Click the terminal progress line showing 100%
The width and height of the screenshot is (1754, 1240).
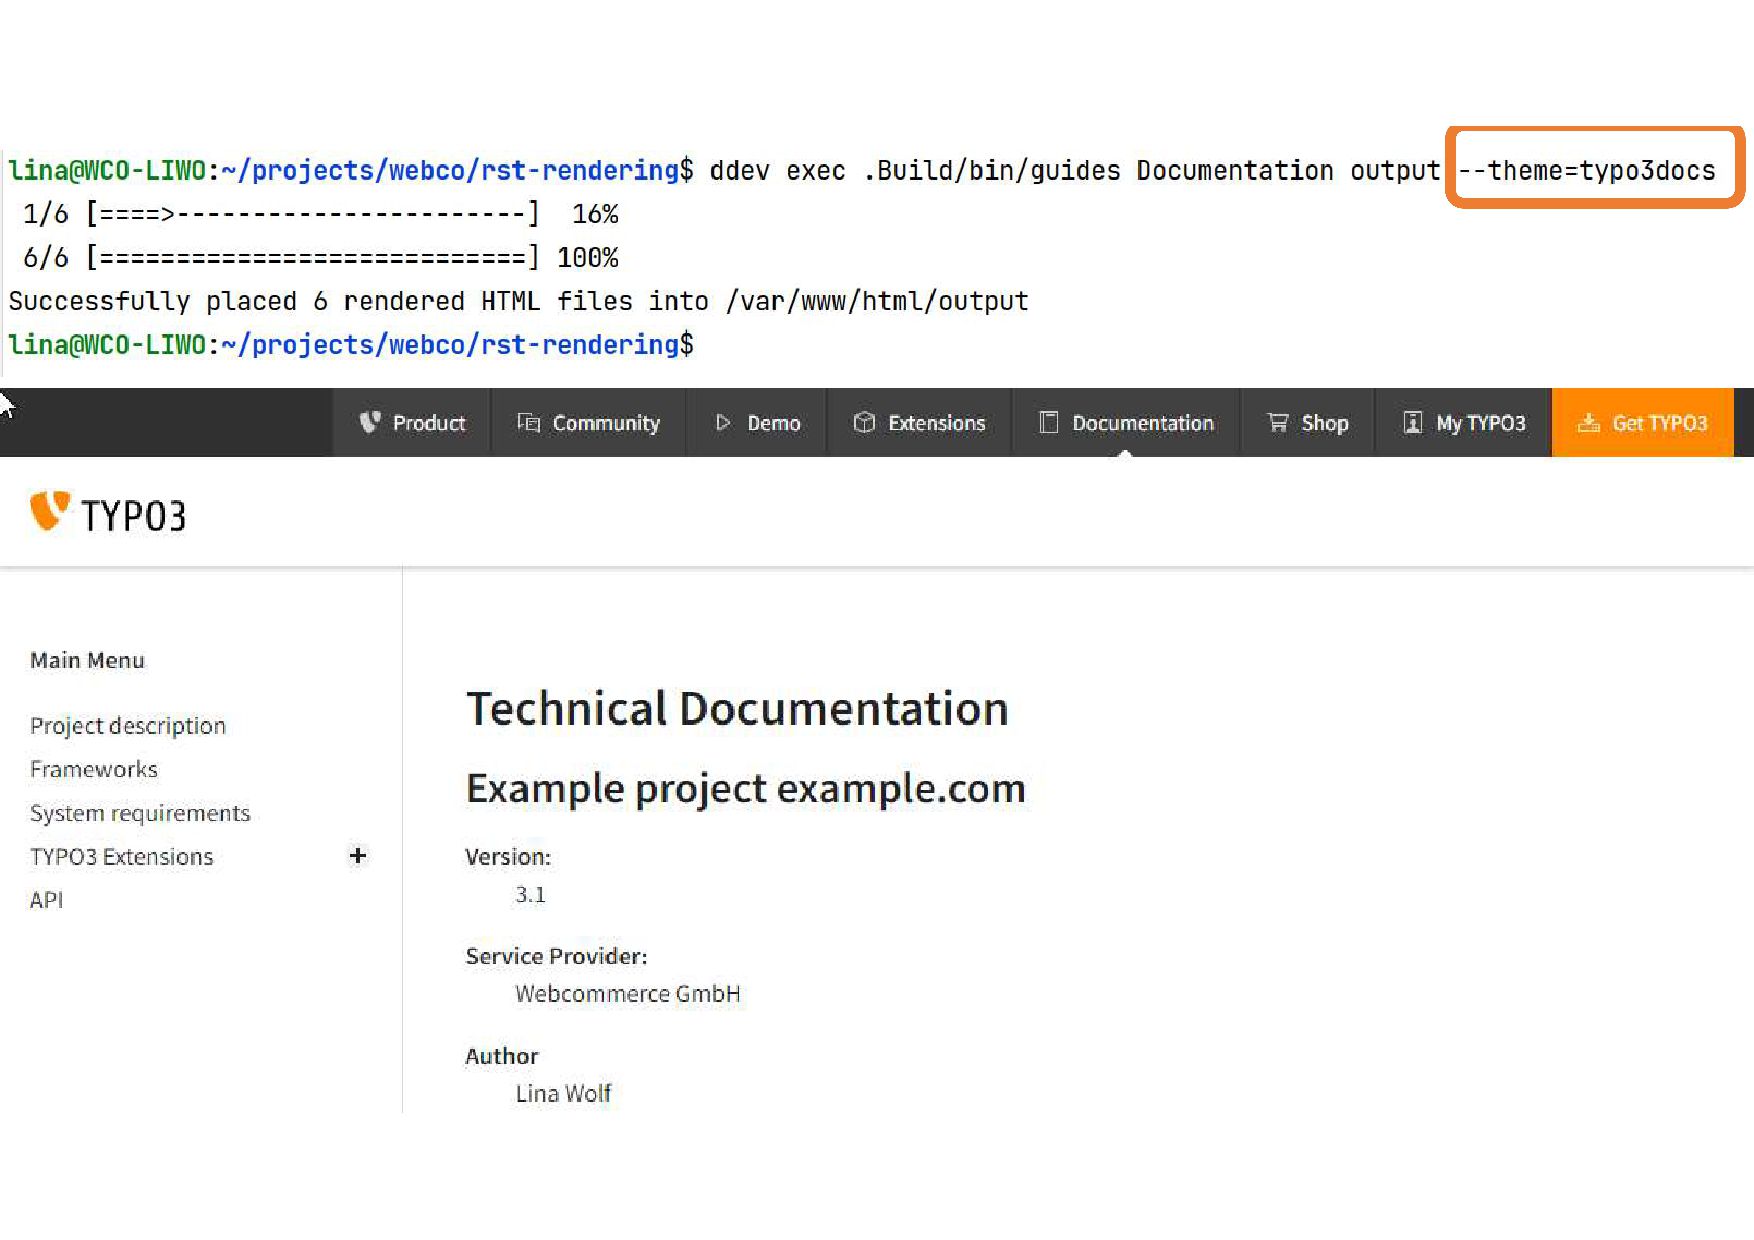[x=321, y=258]
